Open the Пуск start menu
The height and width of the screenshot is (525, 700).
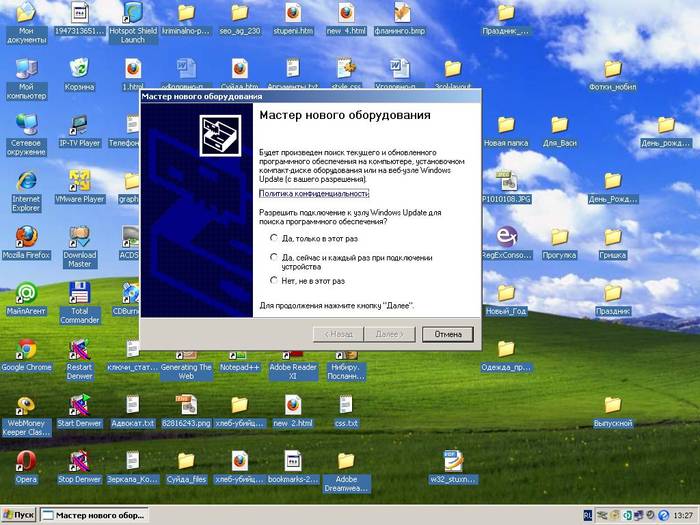(x=19, y=515)
